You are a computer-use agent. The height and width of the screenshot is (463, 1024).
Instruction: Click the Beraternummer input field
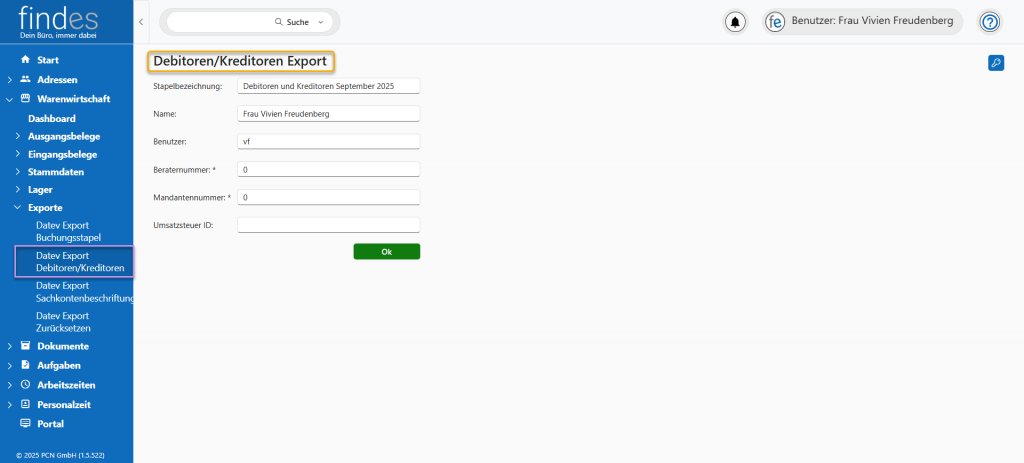[x=328, y=170]
